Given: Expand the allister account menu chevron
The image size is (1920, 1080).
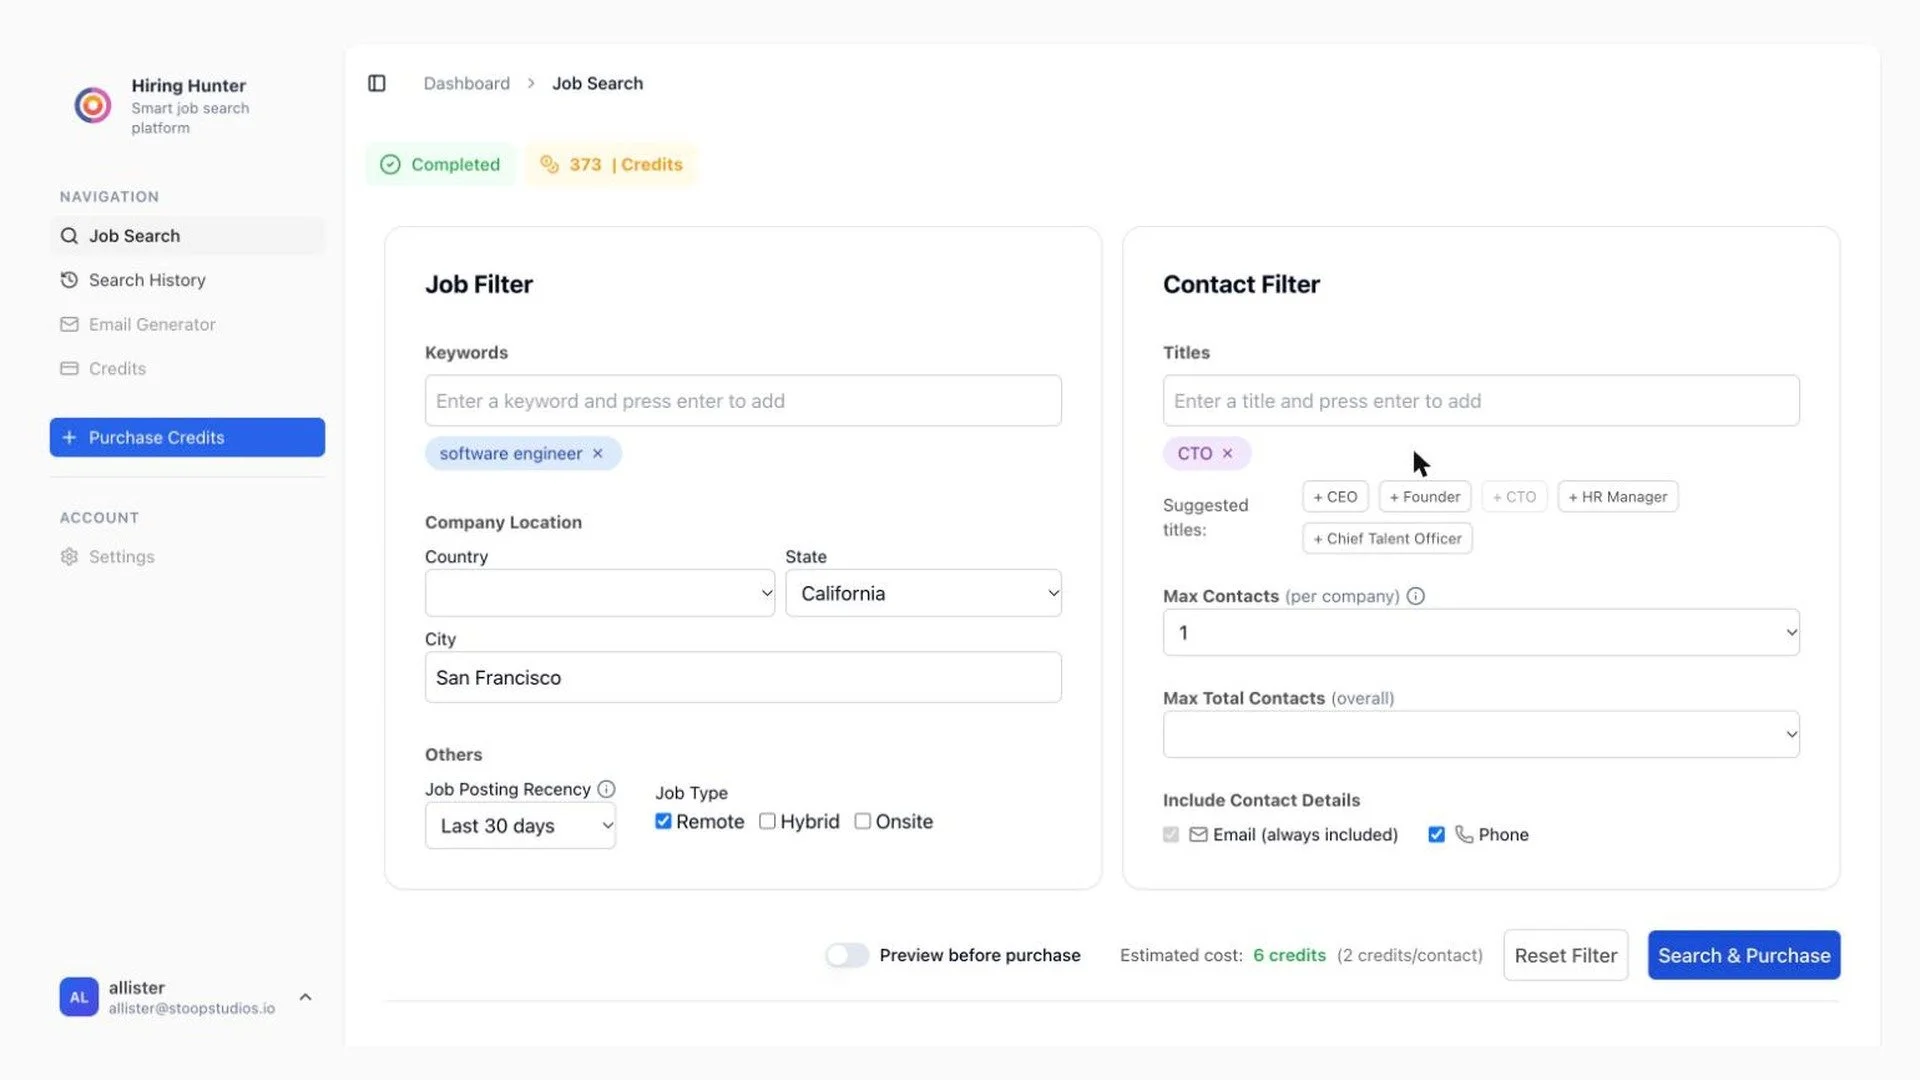Looking at the screenshot, I should point(306,997).
